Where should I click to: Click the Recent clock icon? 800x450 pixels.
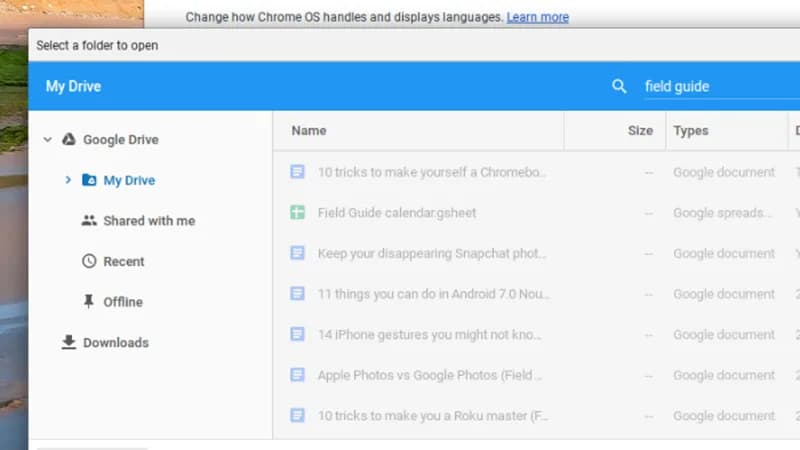(x=89, y=262)
